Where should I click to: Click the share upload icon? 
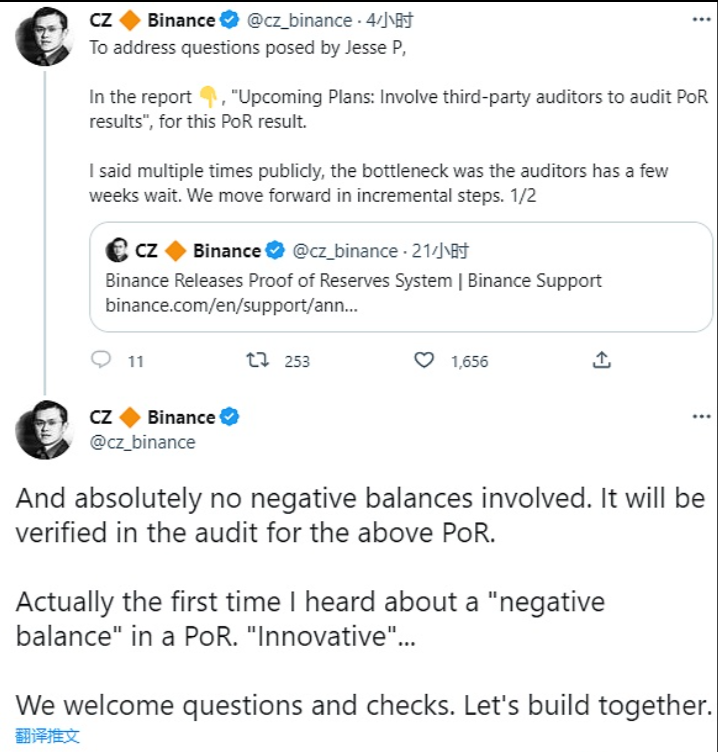(x=602, y=360)
